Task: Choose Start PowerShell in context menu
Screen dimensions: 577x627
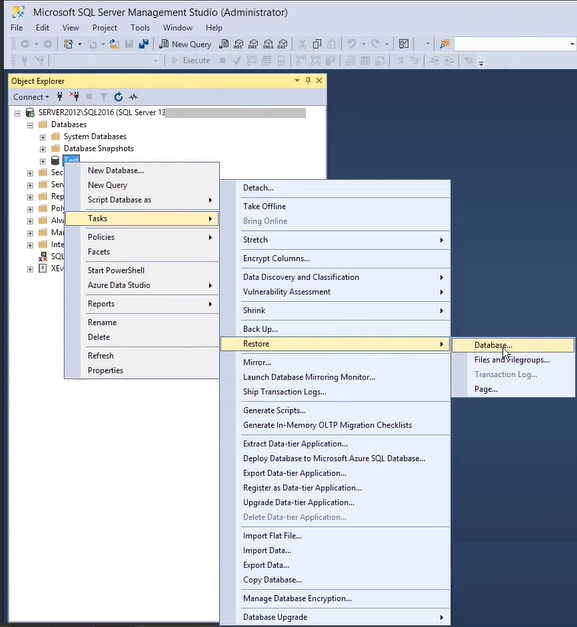Action: tap(142, 270)
